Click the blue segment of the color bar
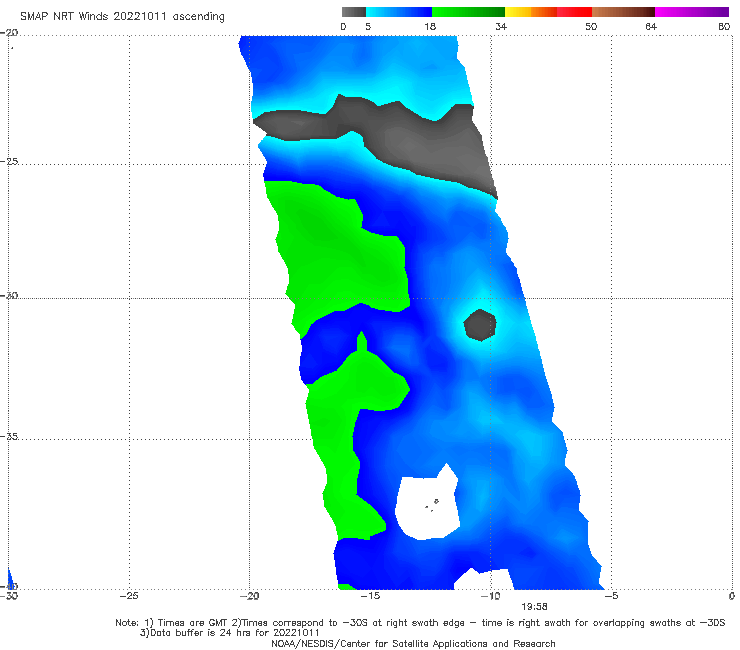Image resolution: width=740 pixels, height=650 pixels. [399, 12]
